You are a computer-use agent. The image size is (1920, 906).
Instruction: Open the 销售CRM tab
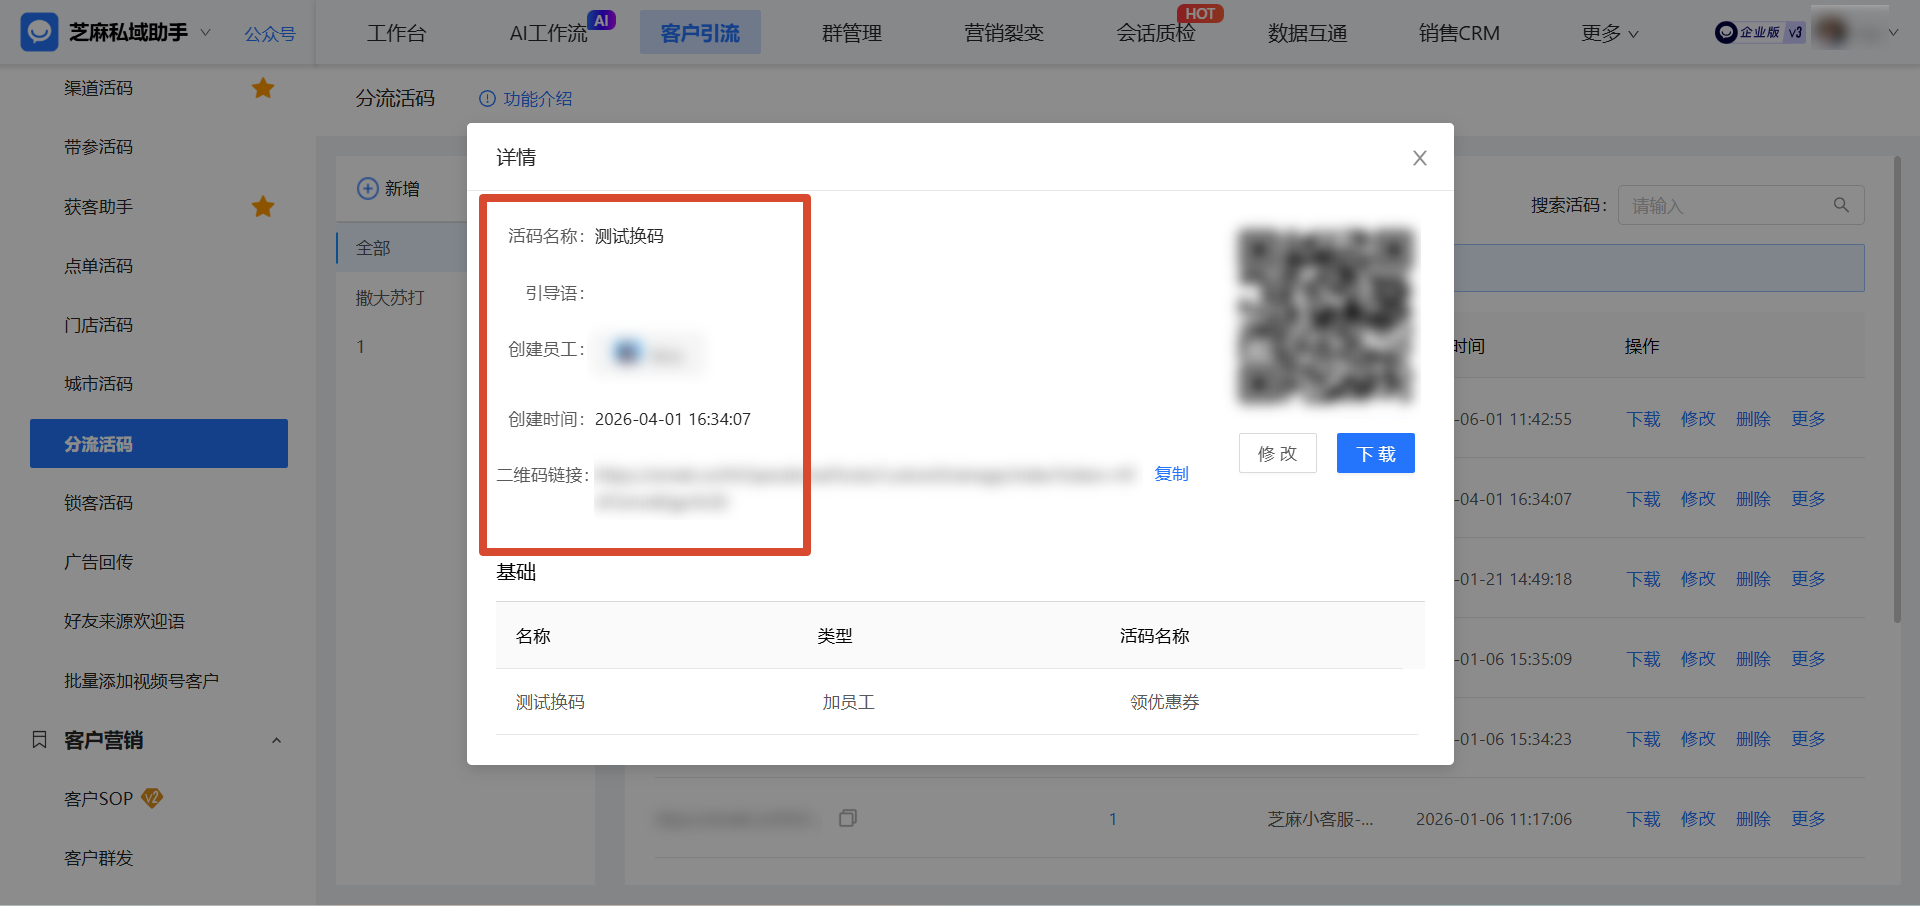(1459, 33)
